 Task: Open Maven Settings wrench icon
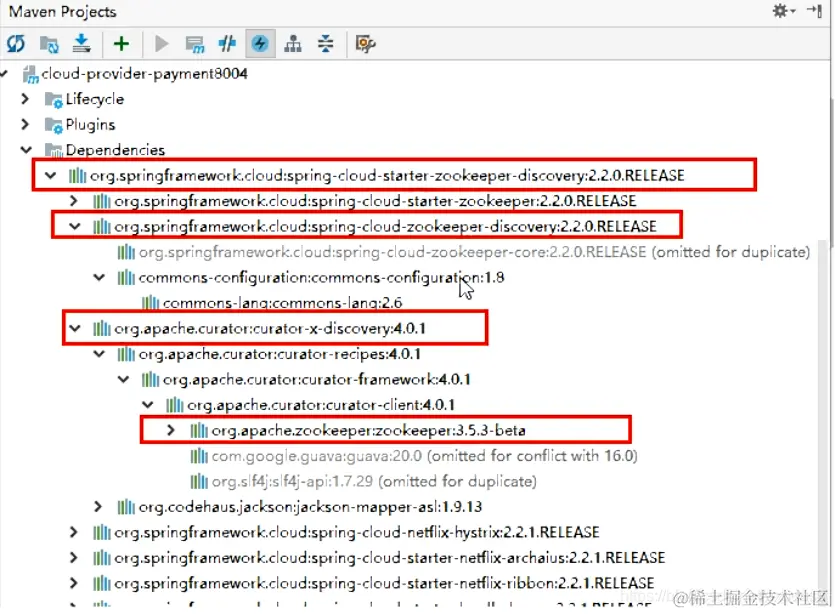(x=365, y=44)
